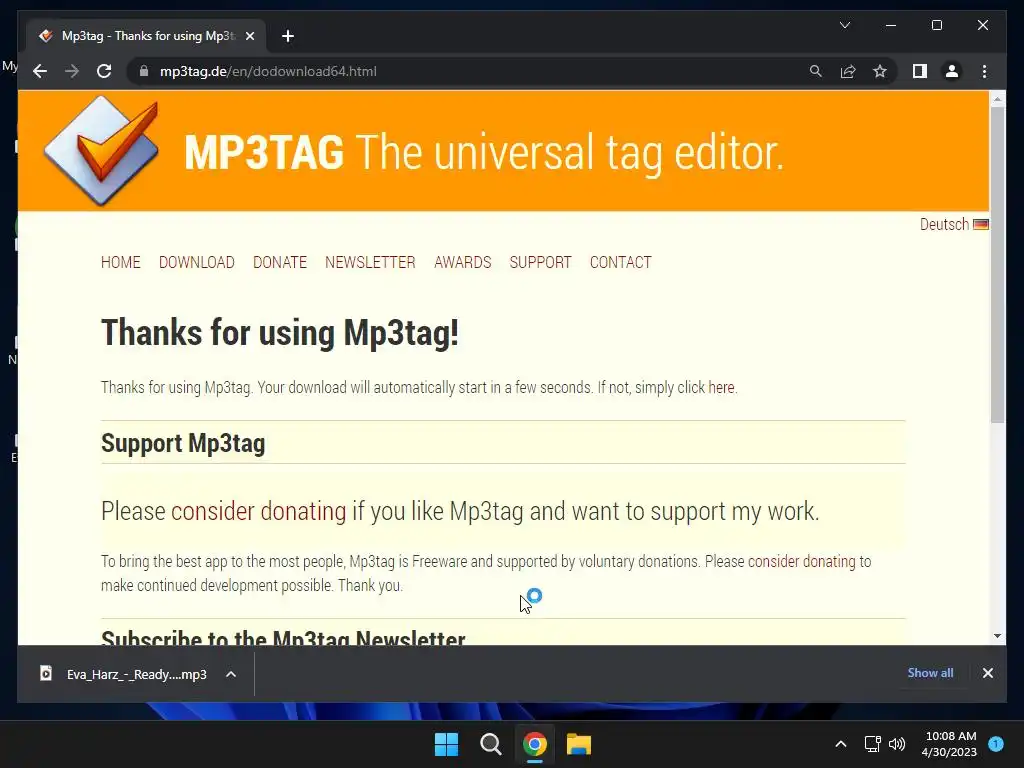
Task: Click the 'Thanks for using Mp3tag!' heading
Action: click(x=280, y=333)
